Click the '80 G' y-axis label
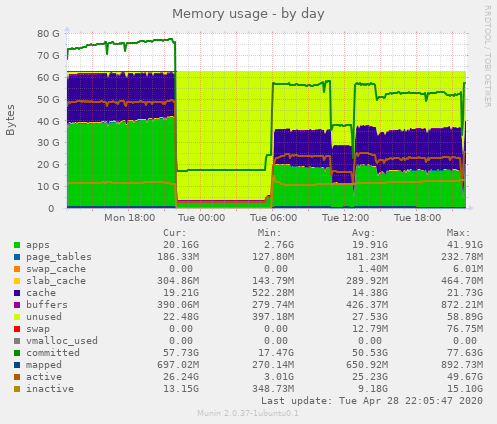Image resolution: width=497 pixels, height=424 pixels. click(x=48, y=34)
